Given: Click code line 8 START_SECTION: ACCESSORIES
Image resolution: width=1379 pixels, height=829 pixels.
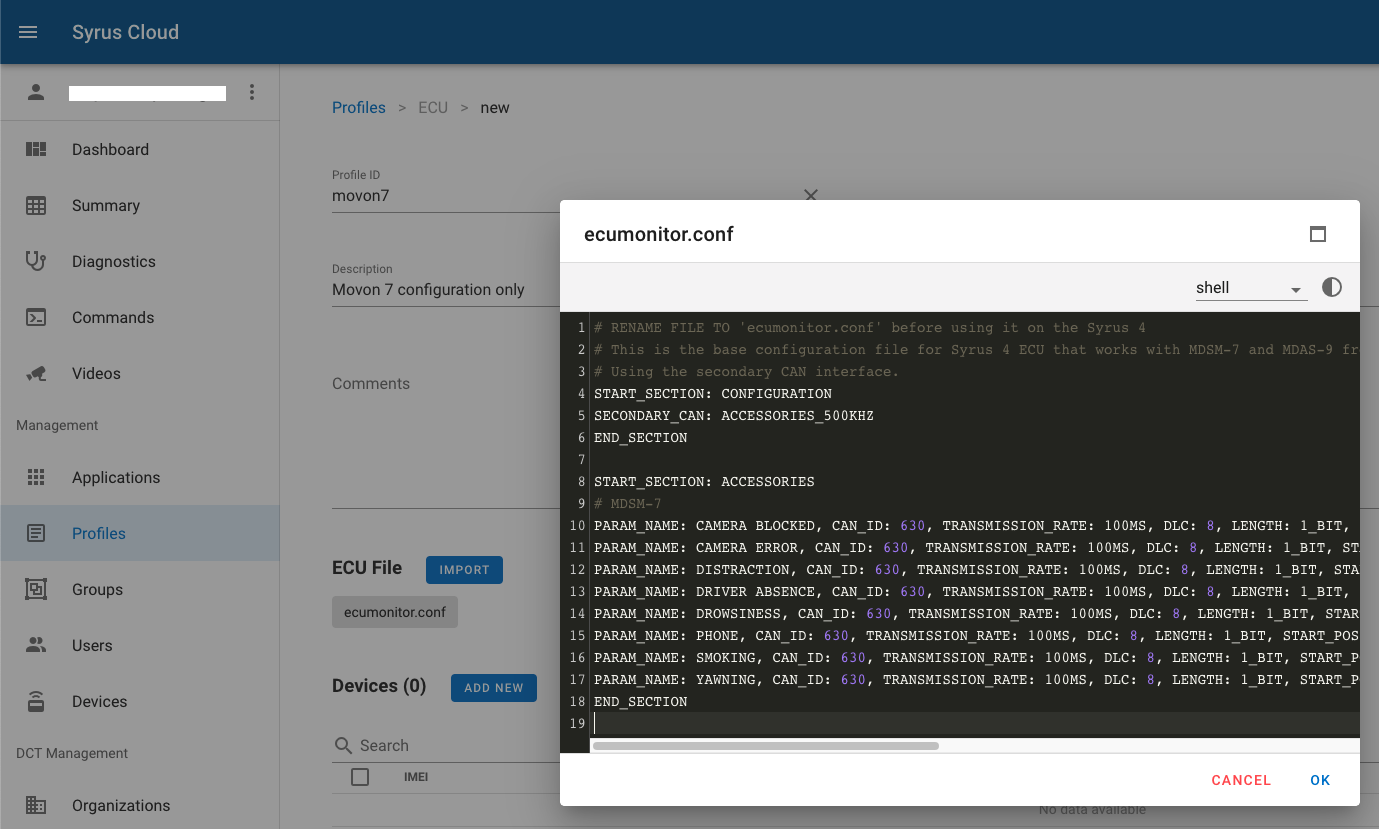Looking at the screenshot, I should click(x=704, y=481).
